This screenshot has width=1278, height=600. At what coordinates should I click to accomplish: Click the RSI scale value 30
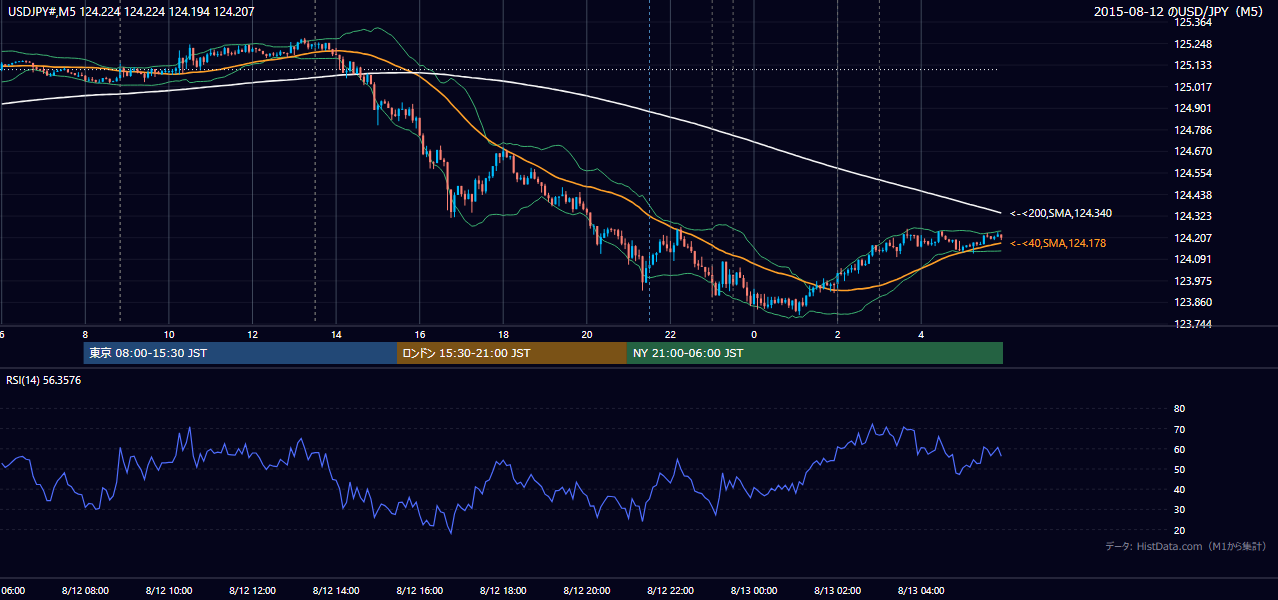pyautogui.click(x=1179, y=510)
